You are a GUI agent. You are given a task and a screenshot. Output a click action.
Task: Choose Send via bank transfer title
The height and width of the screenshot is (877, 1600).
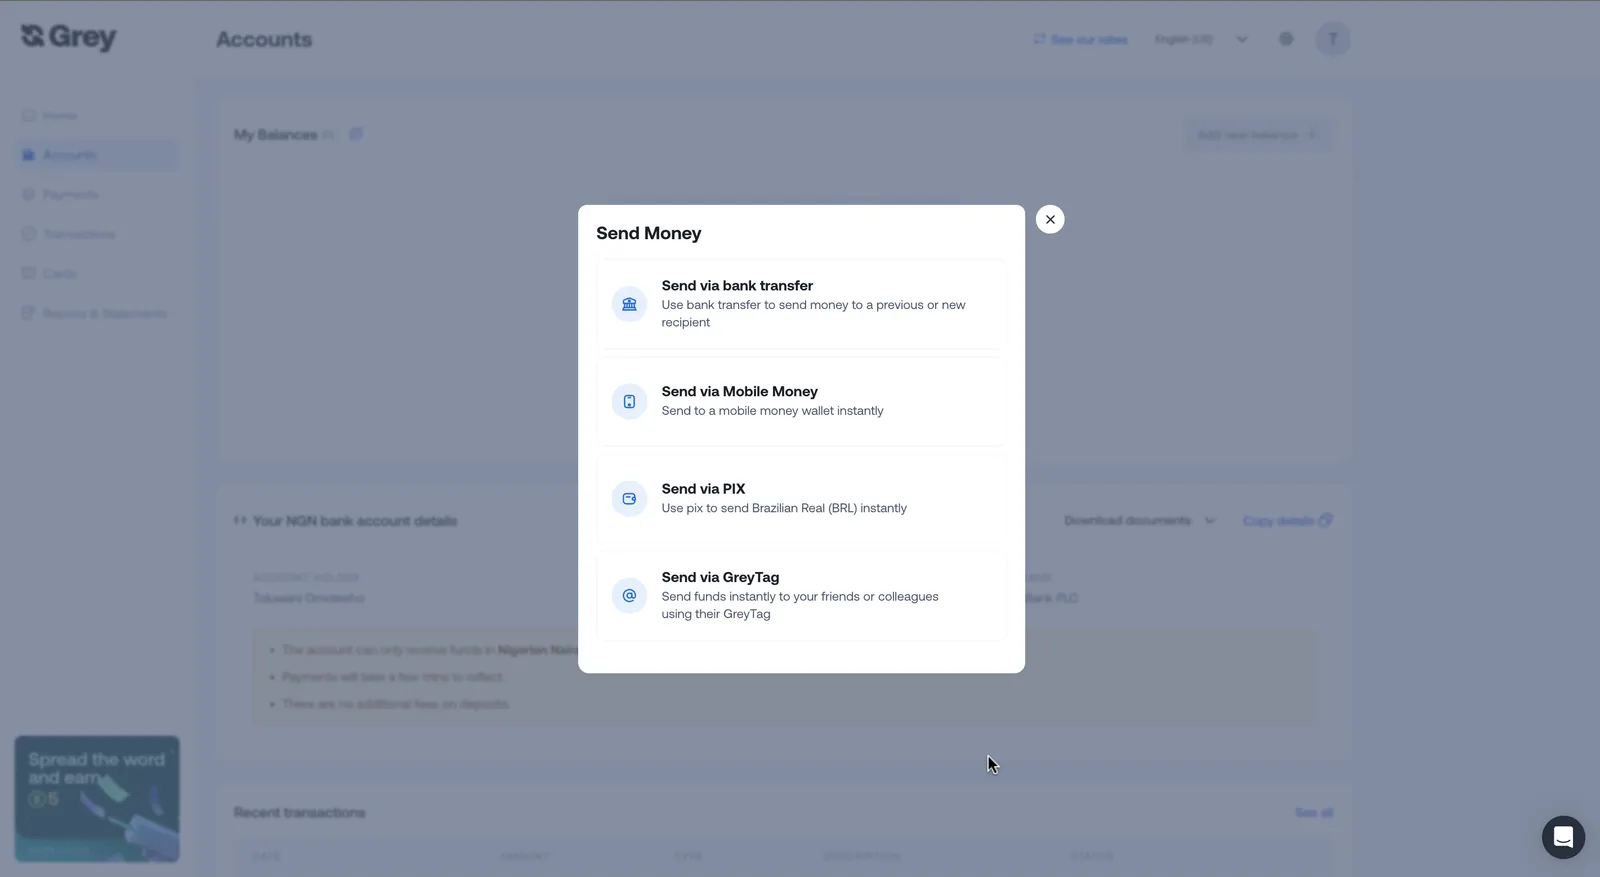coord(737,286)
